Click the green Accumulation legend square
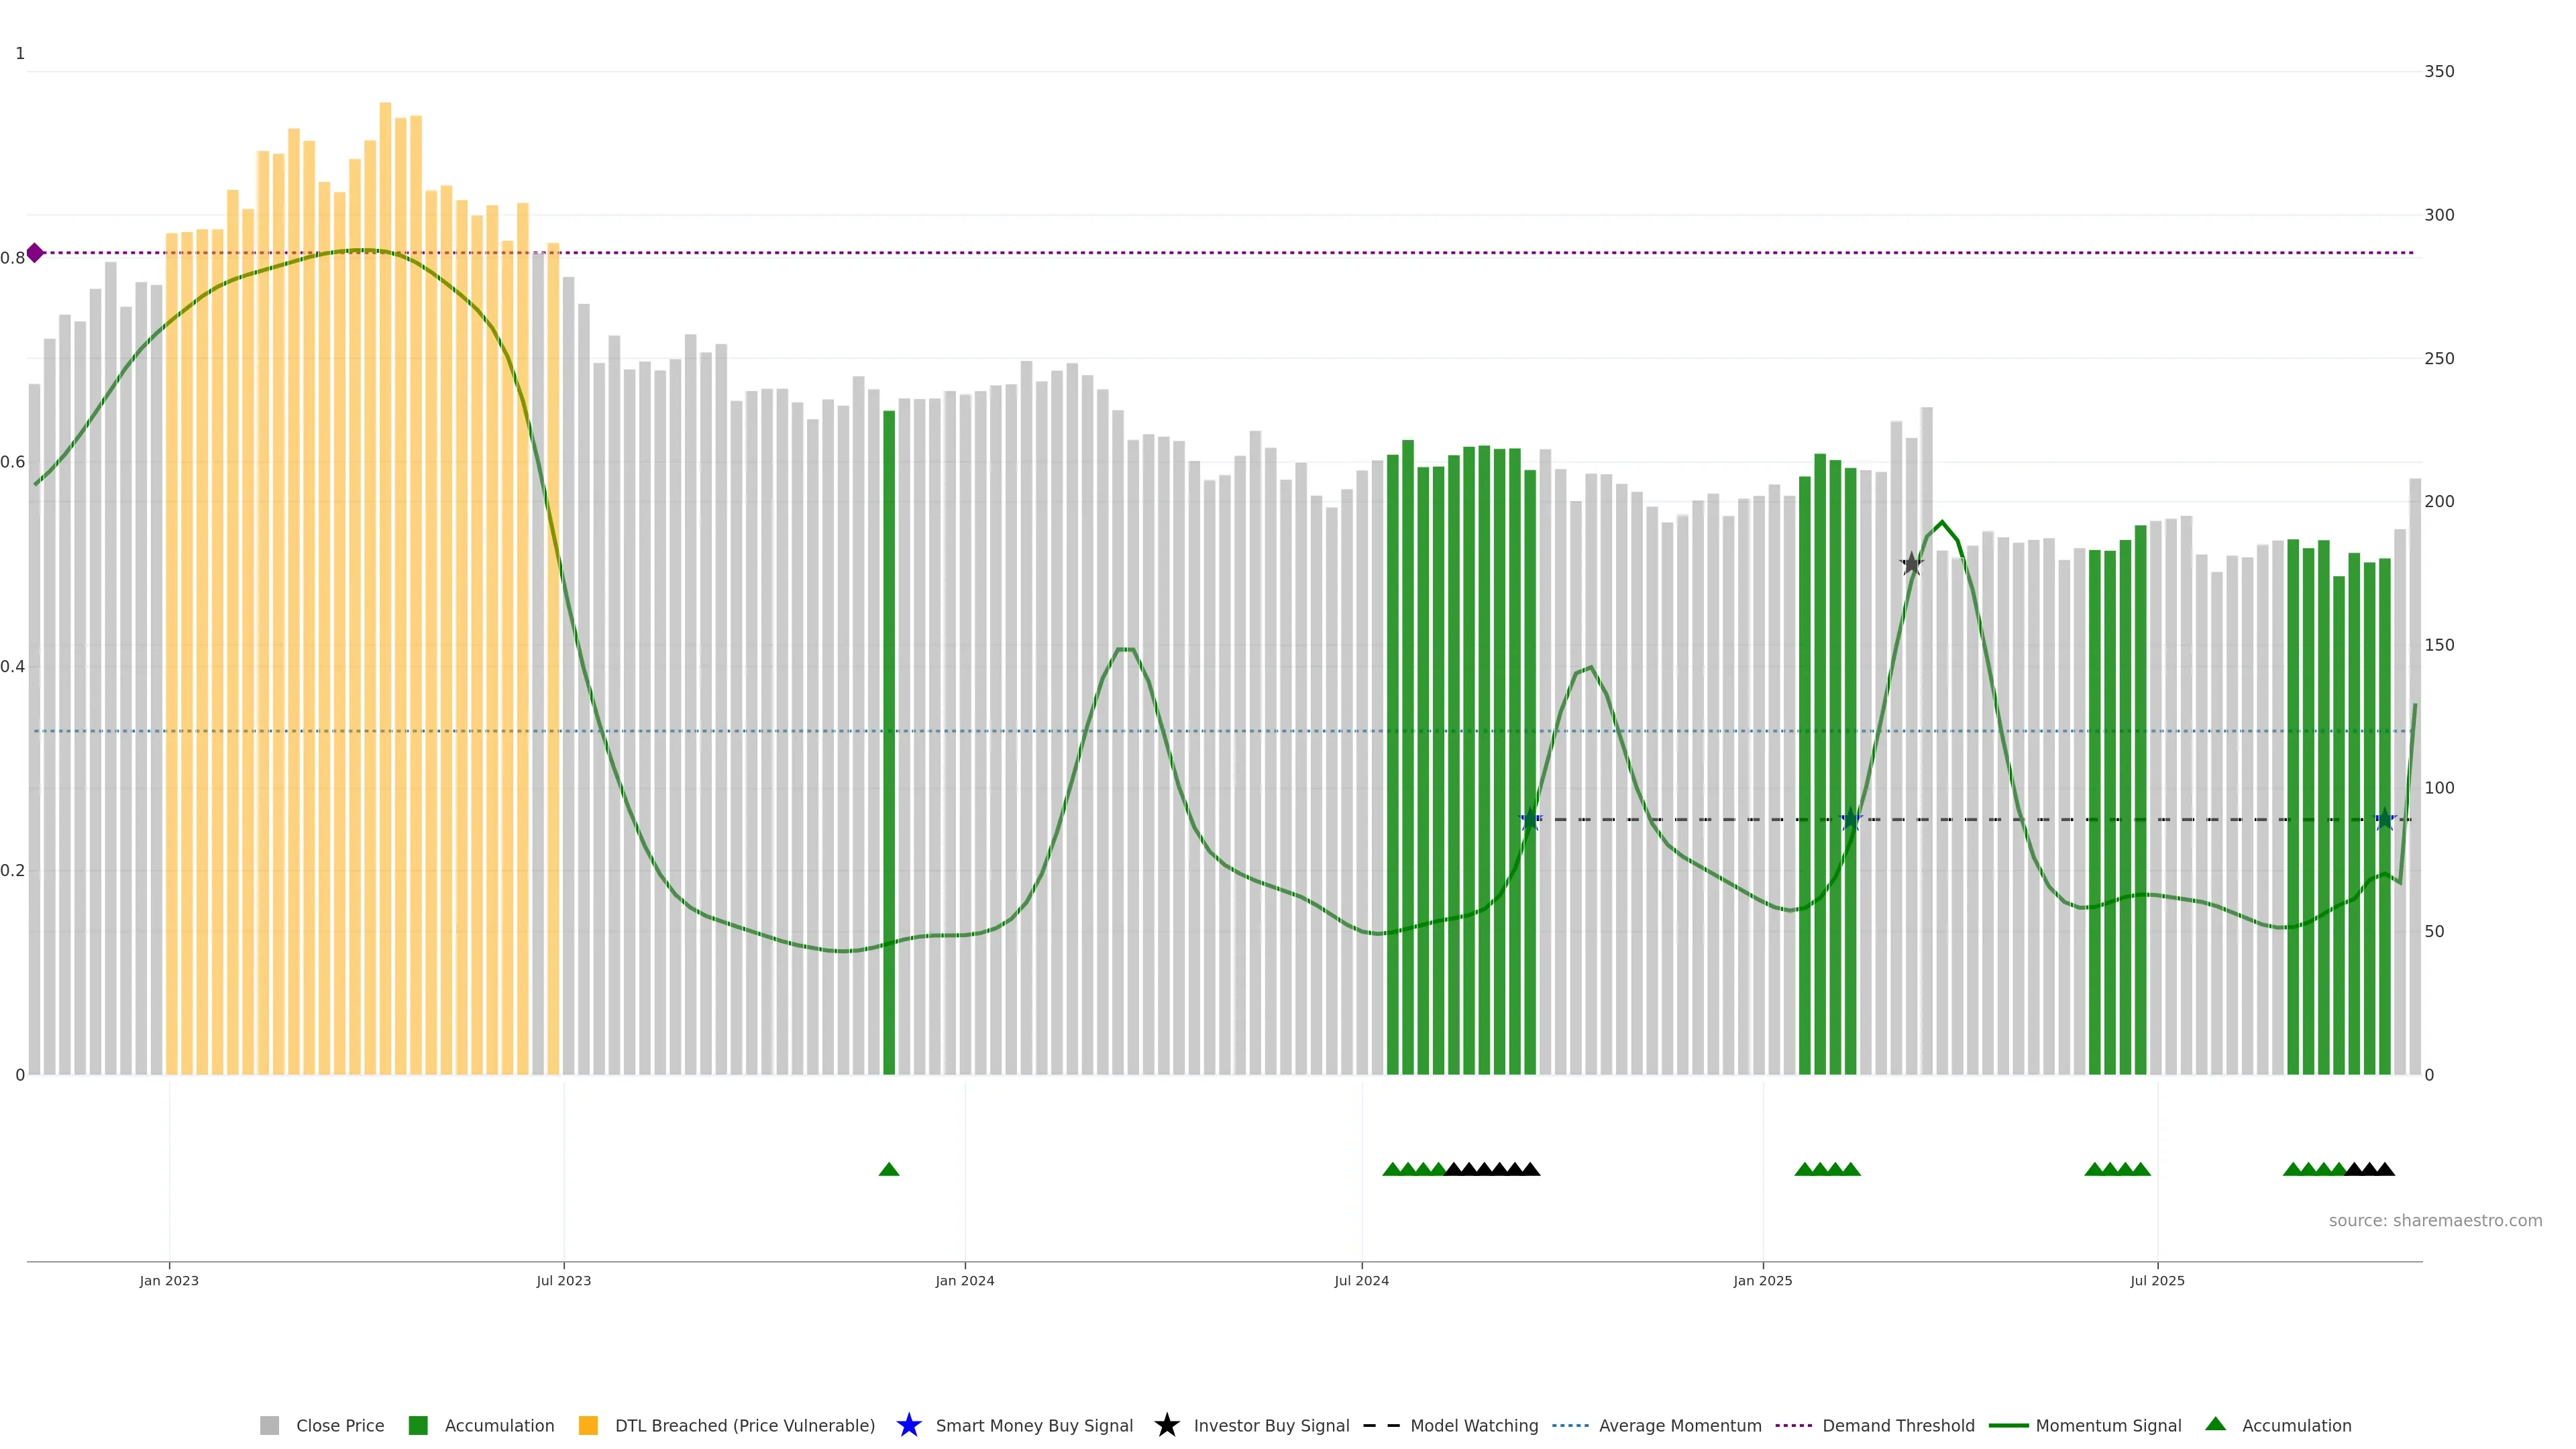 [x=418, y=1425]
